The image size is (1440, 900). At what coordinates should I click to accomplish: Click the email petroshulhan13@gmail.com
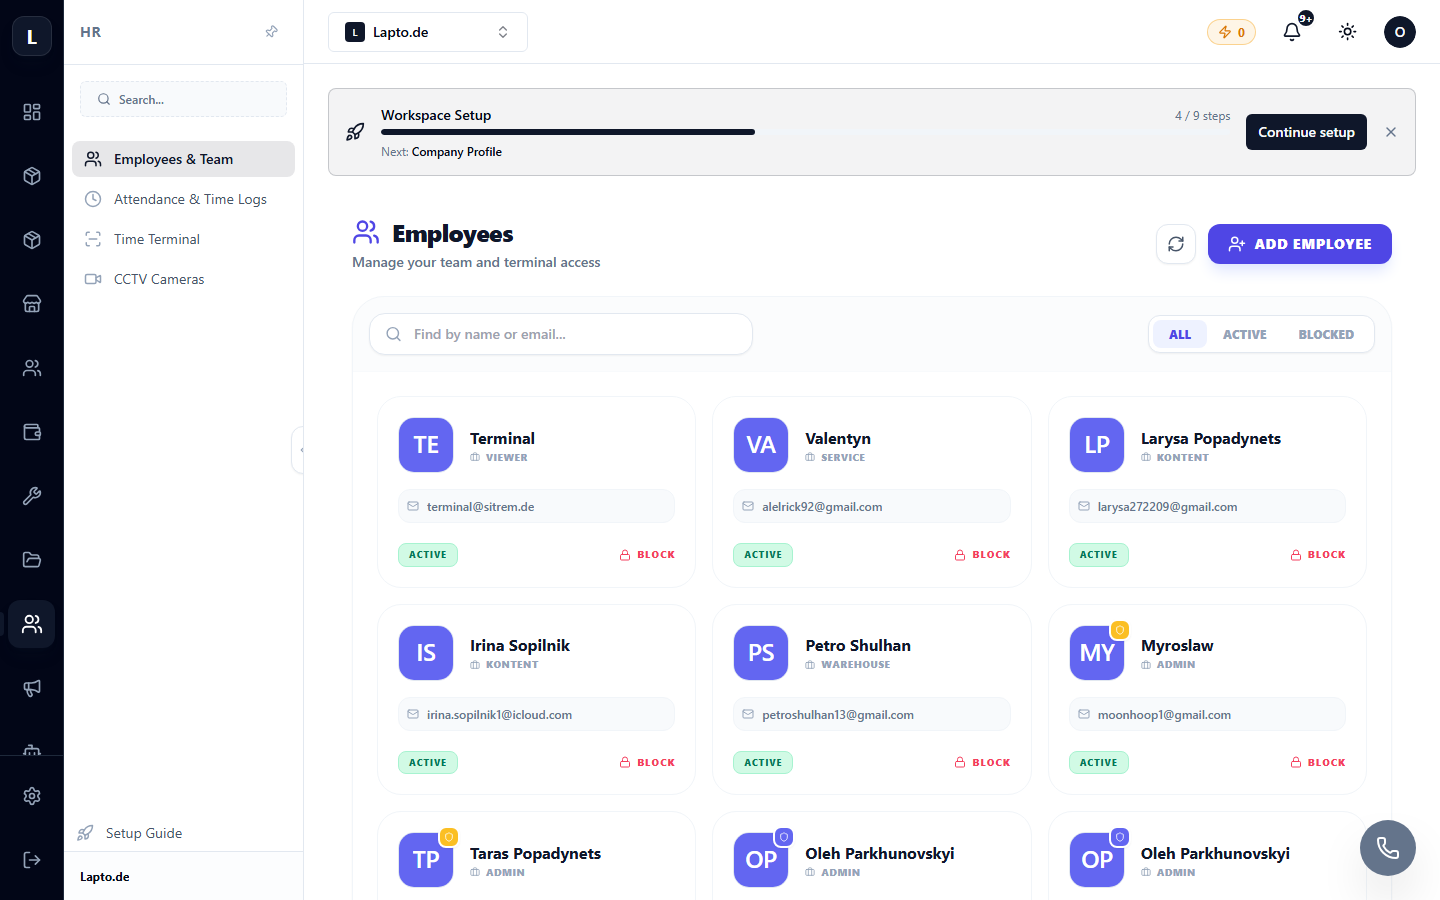click(838, 715)
